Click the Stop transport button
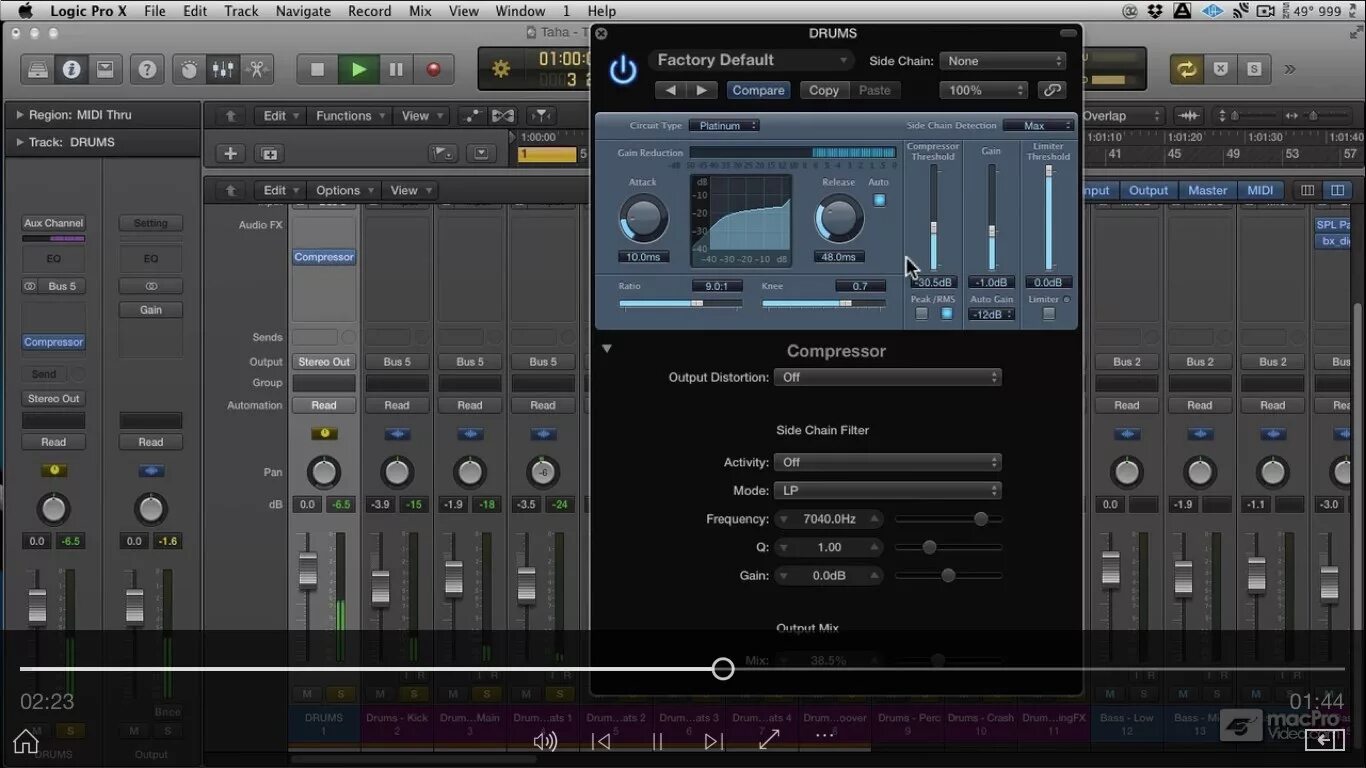 click(317, 70)
